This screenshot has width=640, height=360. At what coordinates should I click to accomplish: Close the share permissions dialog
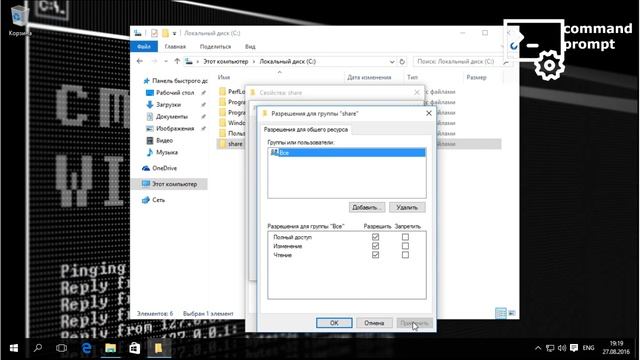point(429,113)
